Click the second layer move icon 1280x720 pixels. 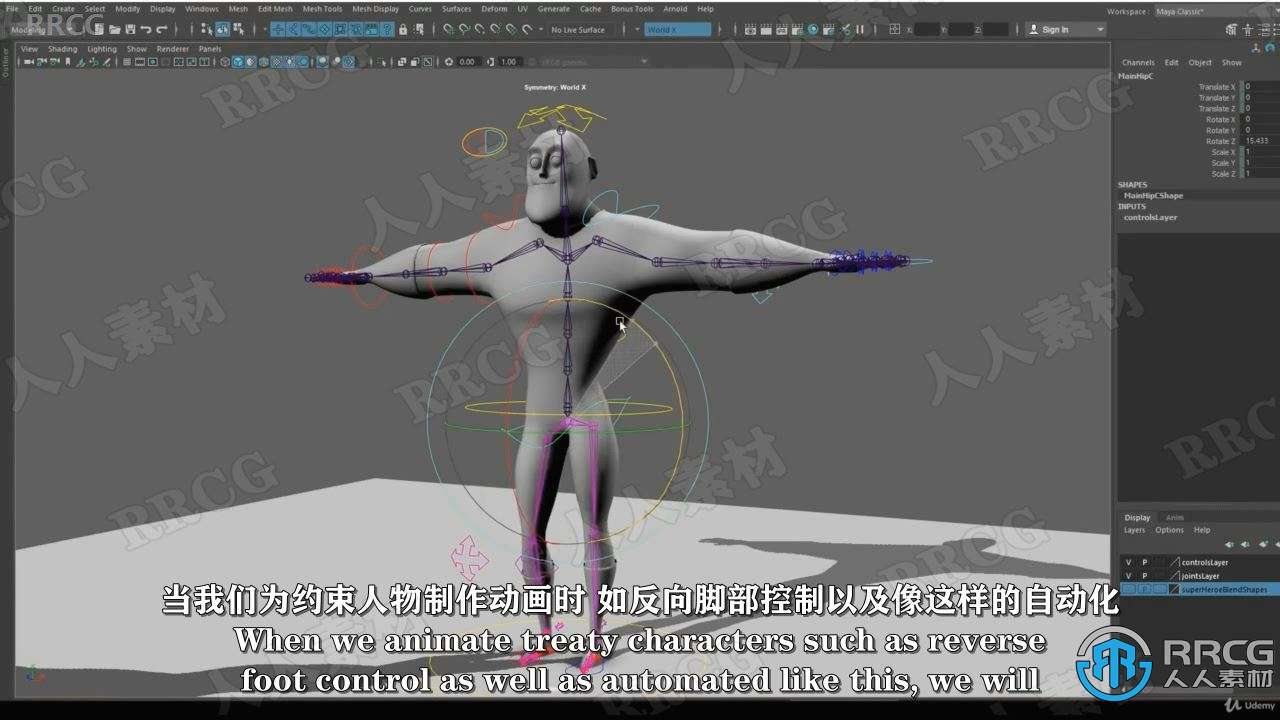pyautogui.click(x=1245, y=544)
